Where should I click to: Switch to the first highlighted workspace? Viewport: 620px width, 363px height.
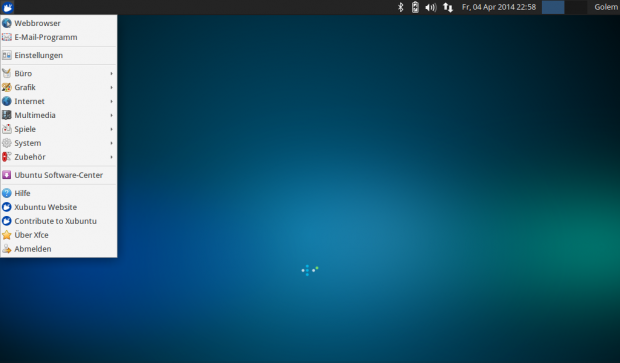[553, 7]
